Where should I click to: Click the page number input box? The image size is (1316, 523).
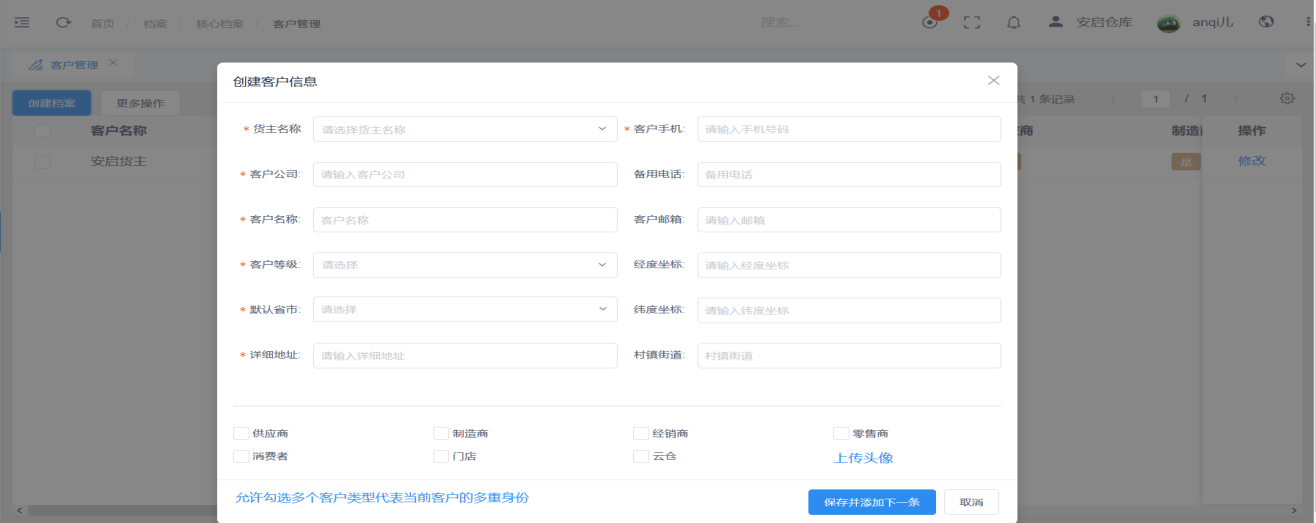coord(1156,99)
